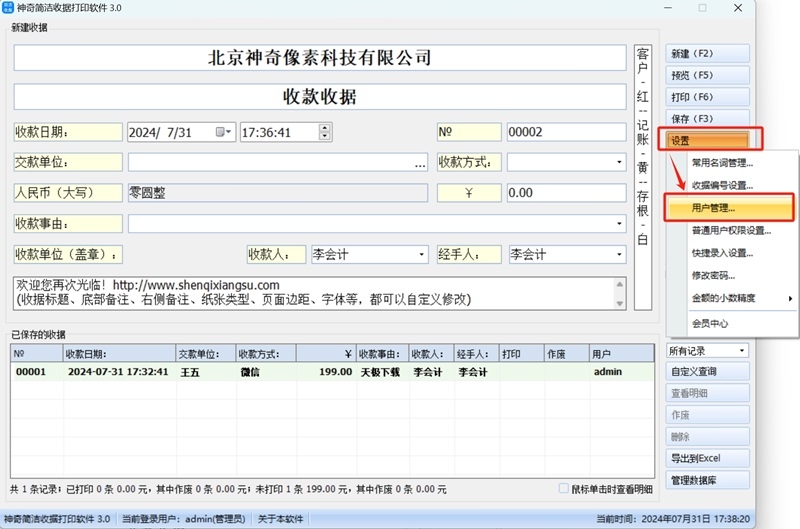The height and width of the screenshot is (529, 800).
Task: Click the 保存 (F3) button
Action: coord(707,118)
